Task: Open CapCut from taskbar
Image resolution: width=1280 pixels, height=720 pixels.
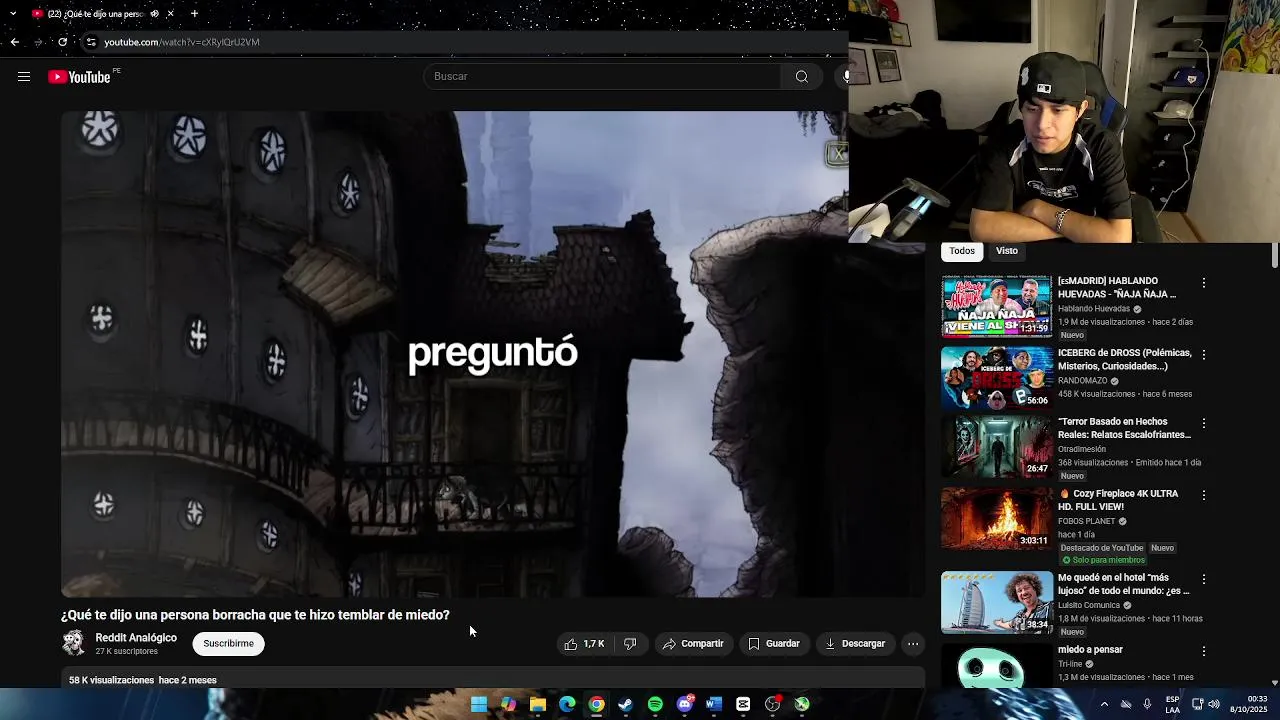Action: pos(743,704)
